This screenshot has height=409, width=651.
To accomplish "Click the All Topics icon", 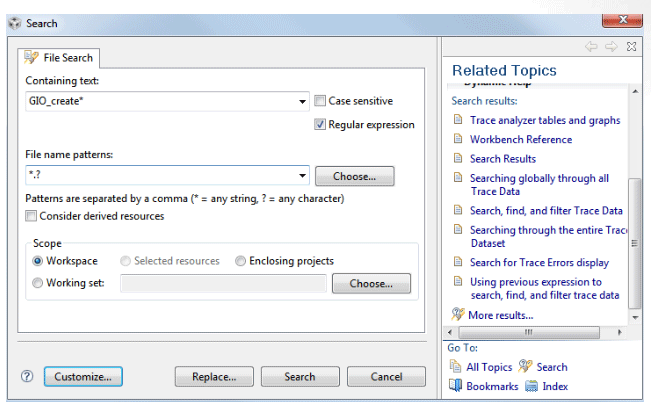I will [x=456, y=367].
